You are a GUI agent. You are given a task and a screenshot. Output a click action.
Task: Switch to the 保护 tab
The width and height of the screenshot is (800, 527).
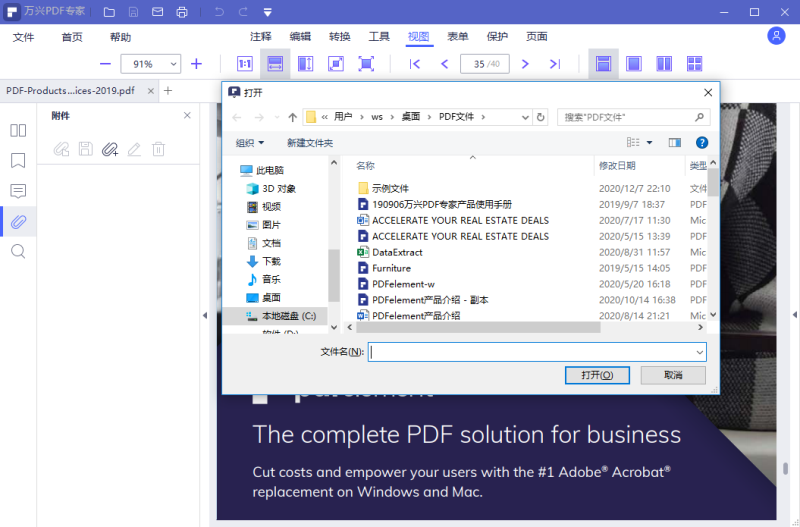click(497, 36)
